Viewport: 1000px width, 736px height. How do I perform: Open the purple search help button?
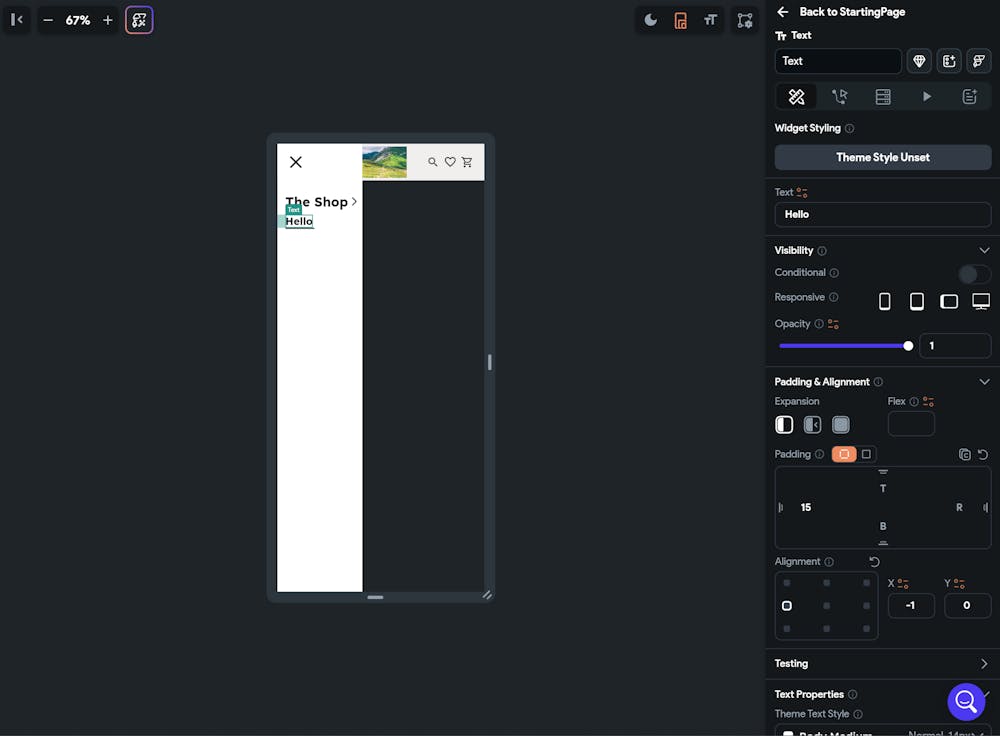coord(966,702)
